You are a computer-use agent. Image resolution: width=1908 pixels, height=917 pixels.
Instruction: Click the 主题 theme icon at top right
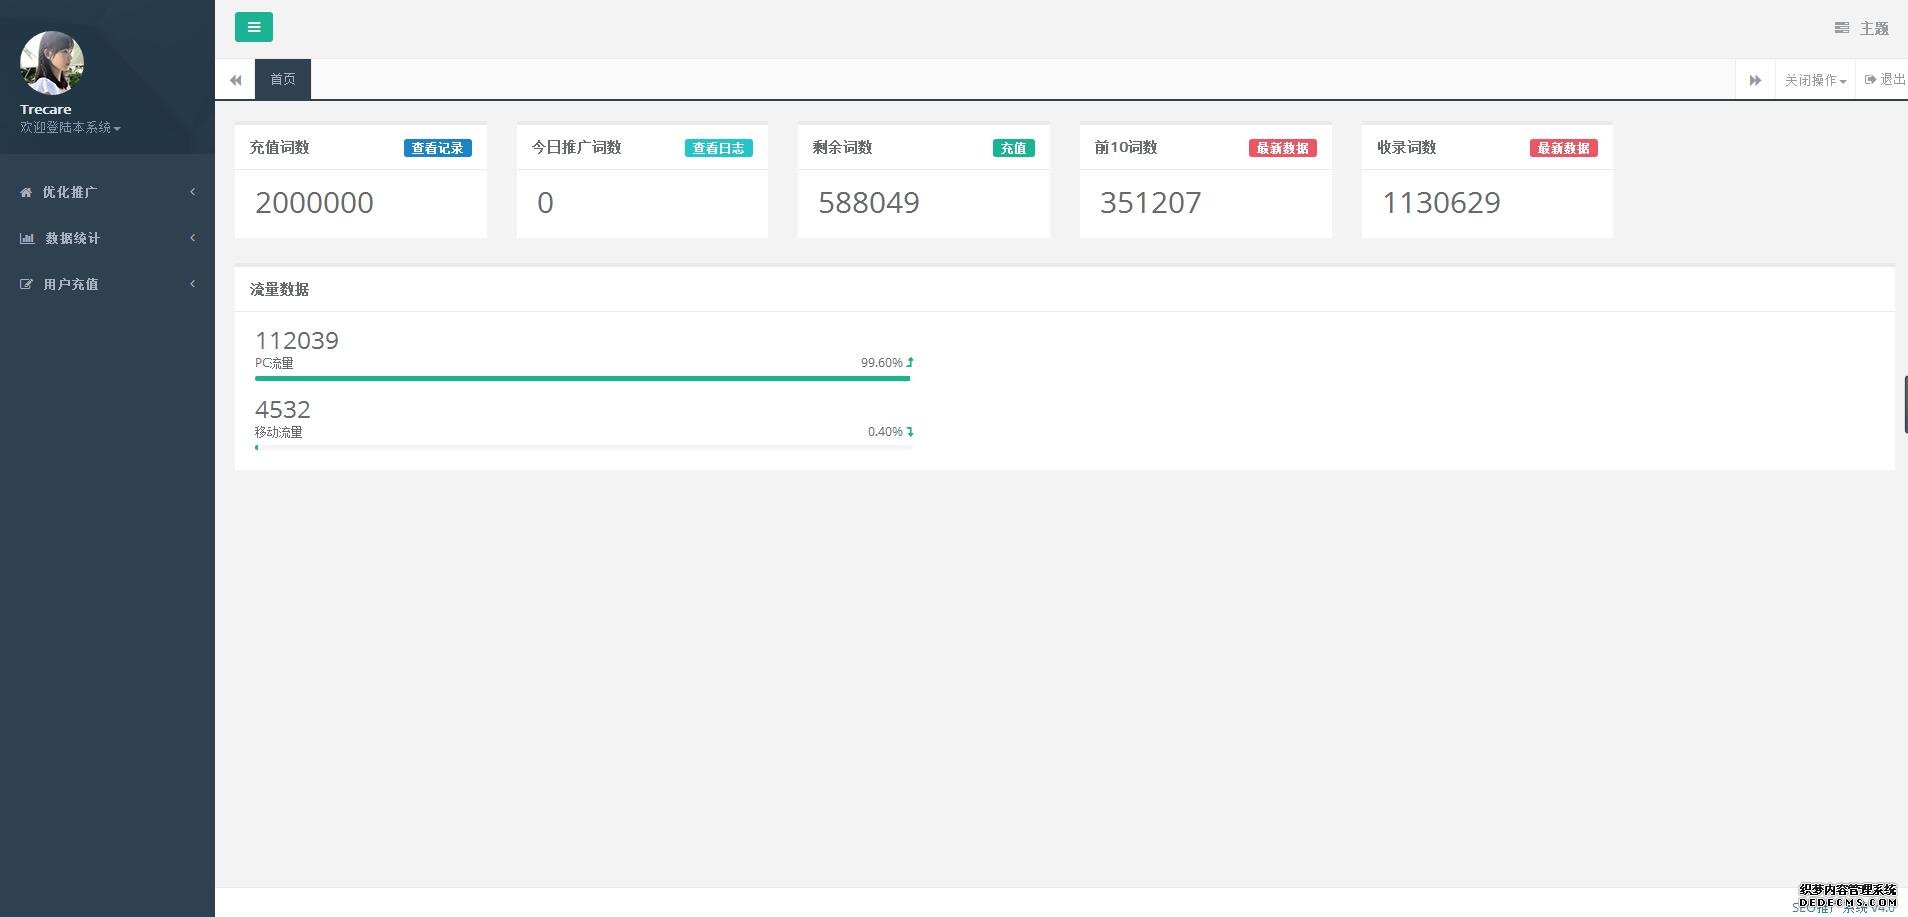tap(1841, 28)
